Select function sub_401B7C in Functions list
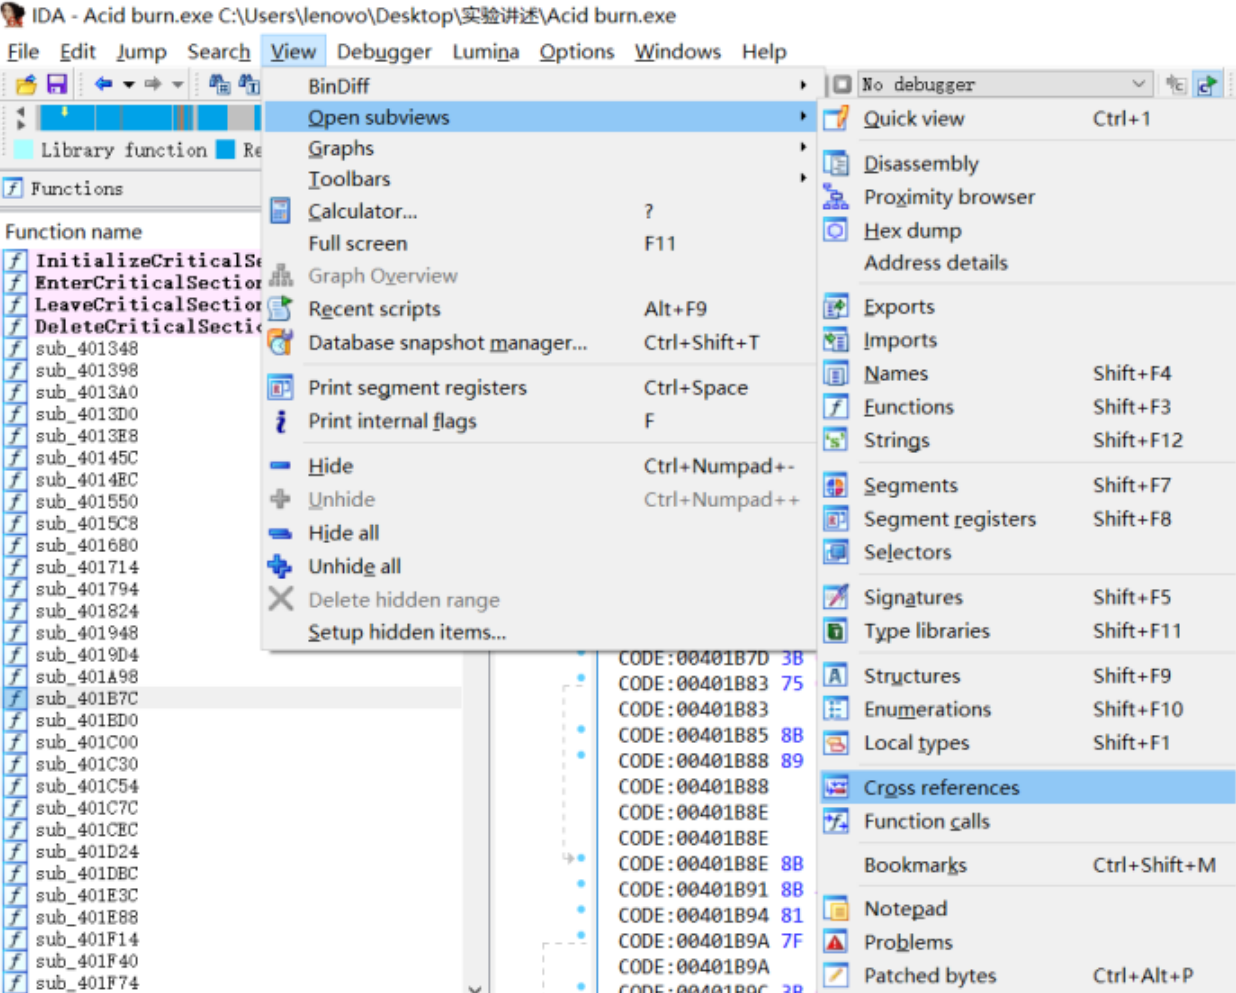 click(232, 698)
